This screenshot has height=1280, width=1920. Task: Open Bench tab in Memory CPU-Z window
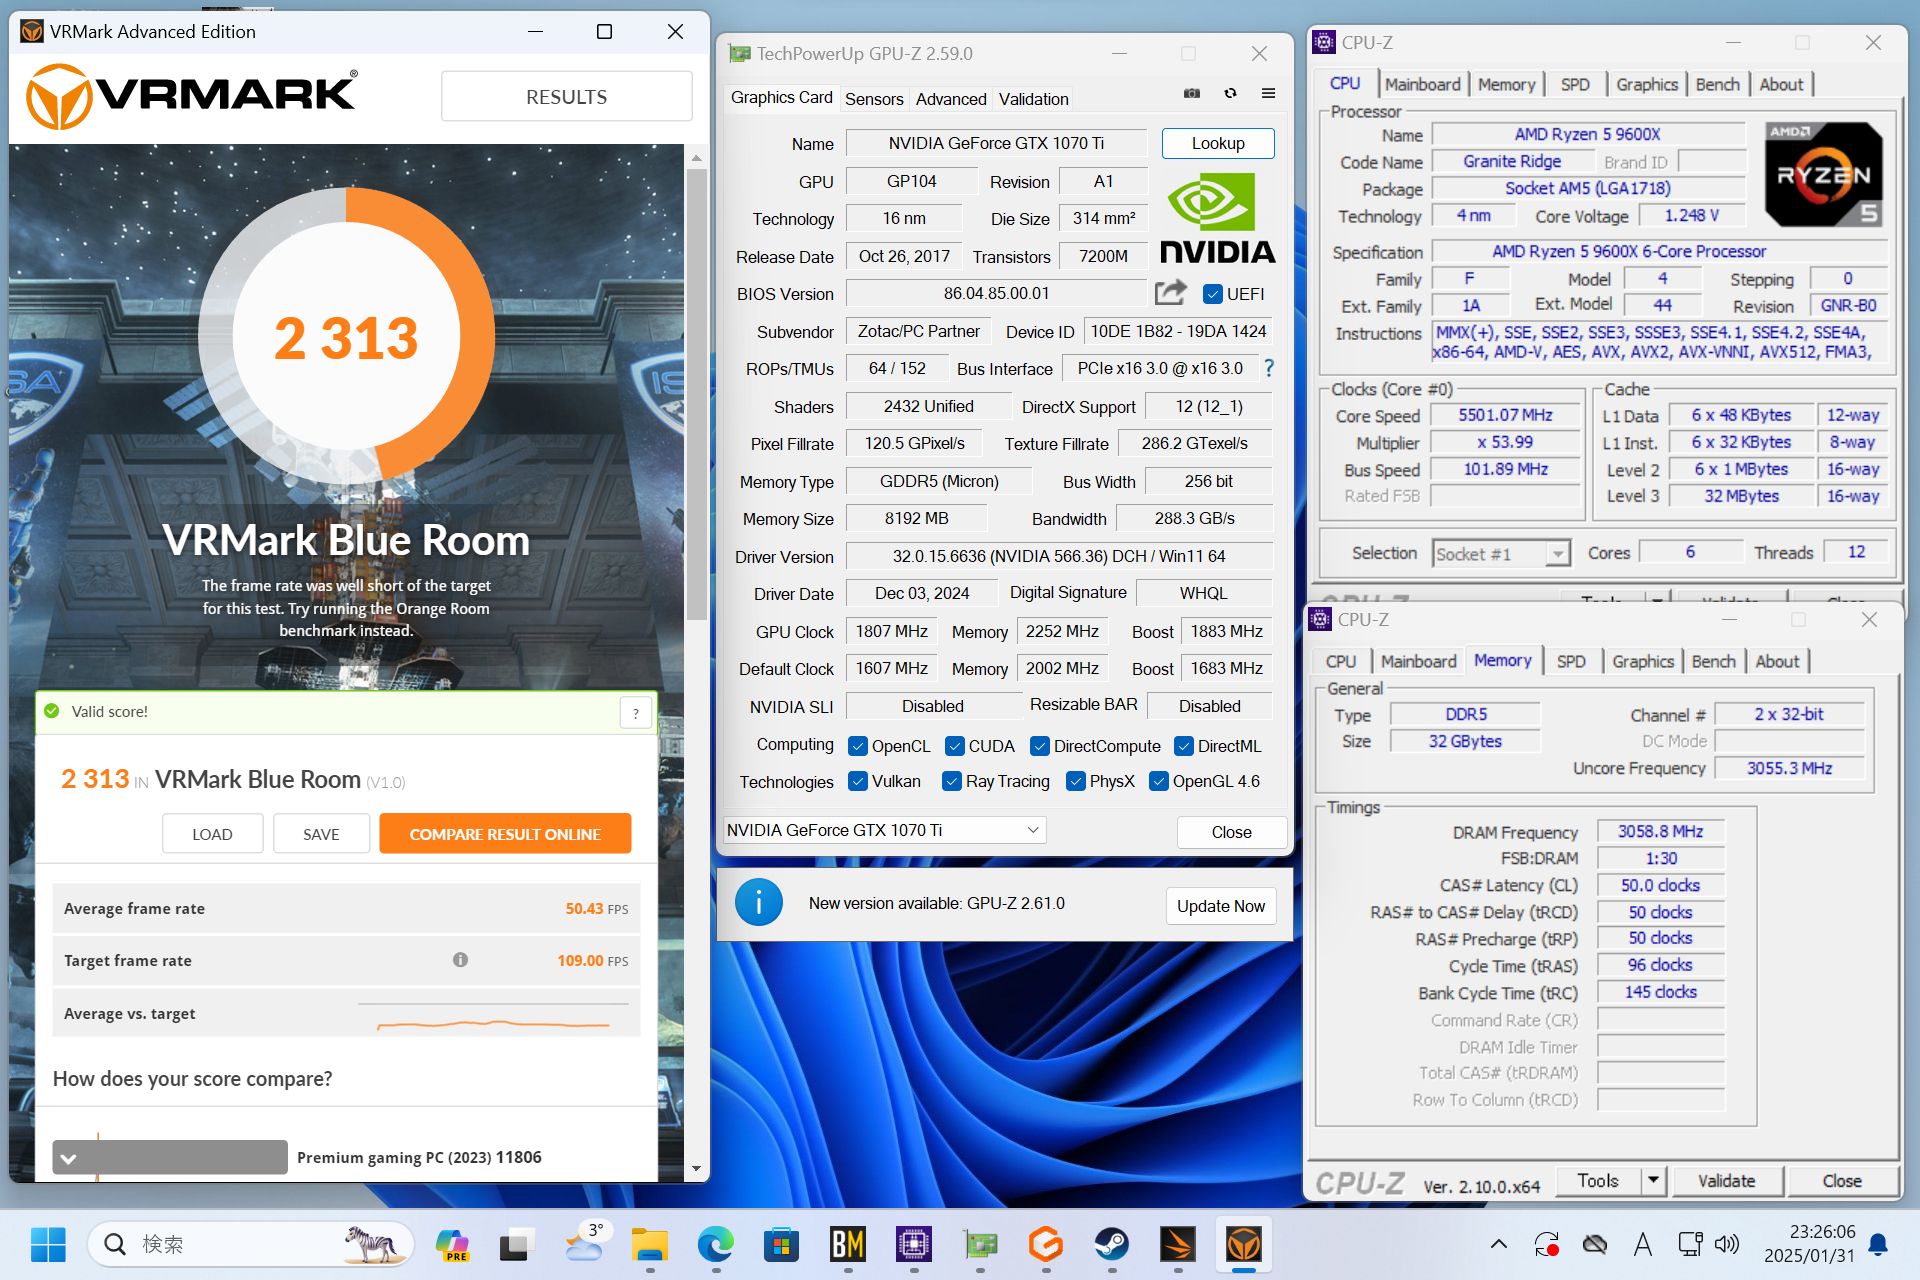coord(1713,662)
